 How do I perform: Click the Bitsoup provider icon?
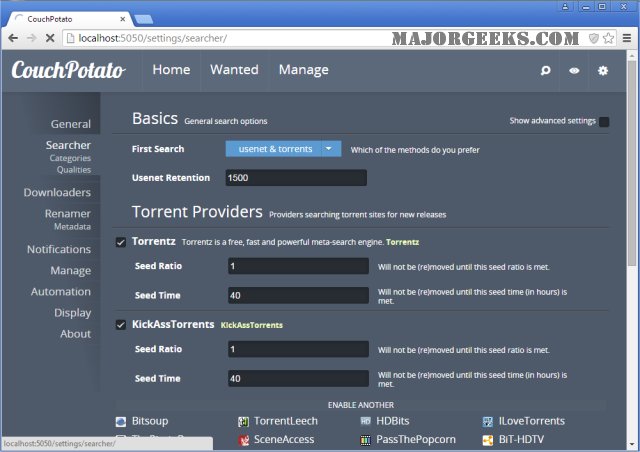click(x=121, y=421)
